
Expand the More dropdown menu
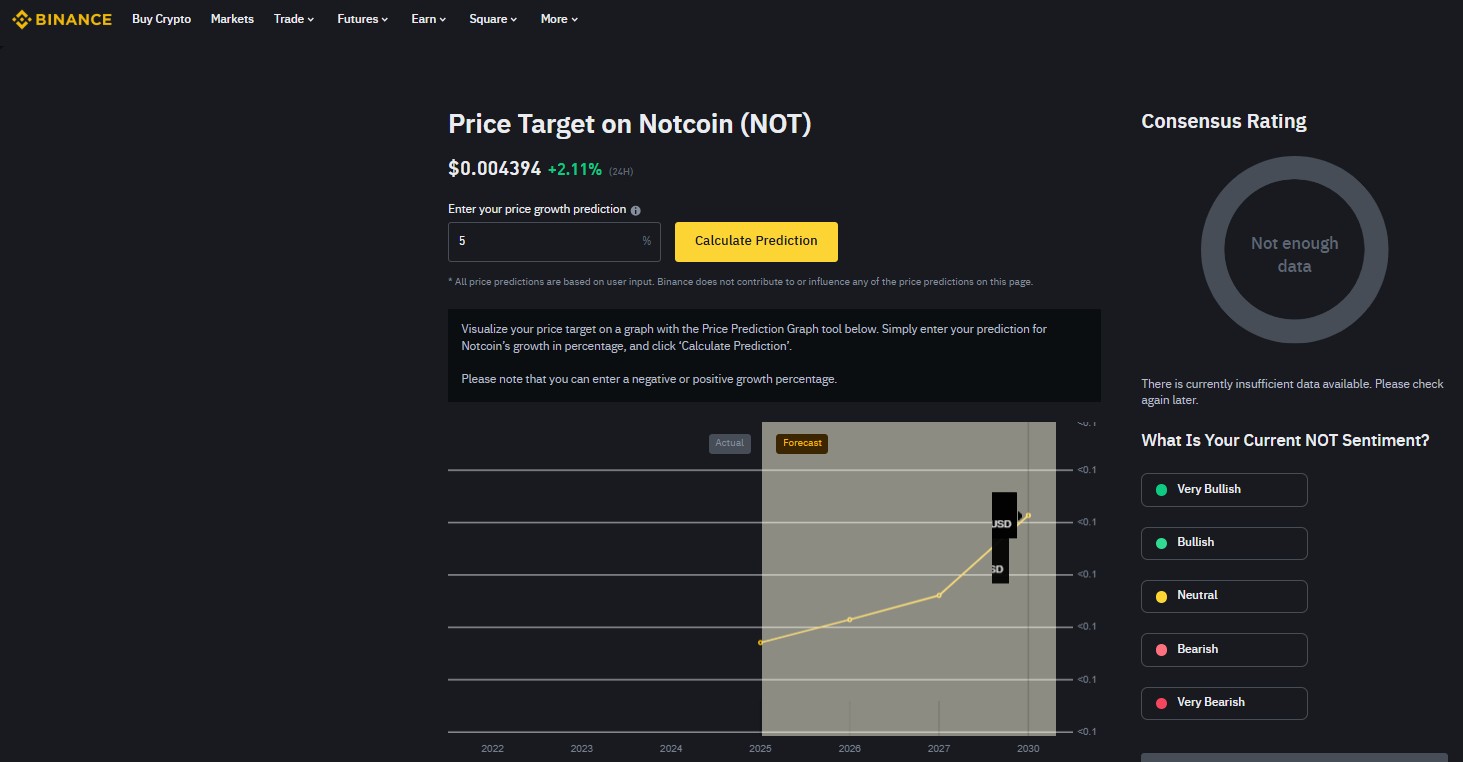559,19
